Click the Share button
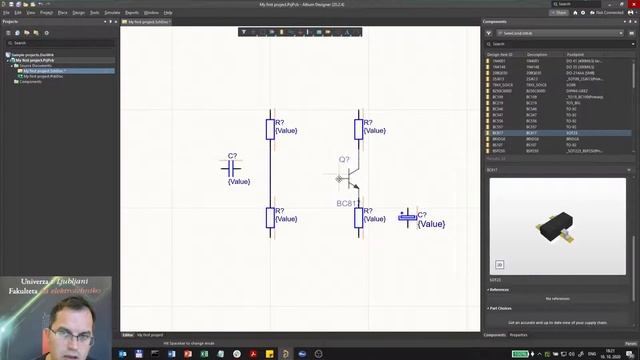The height and width of the screenshot is (360, 640). click(x=559, y=13)
